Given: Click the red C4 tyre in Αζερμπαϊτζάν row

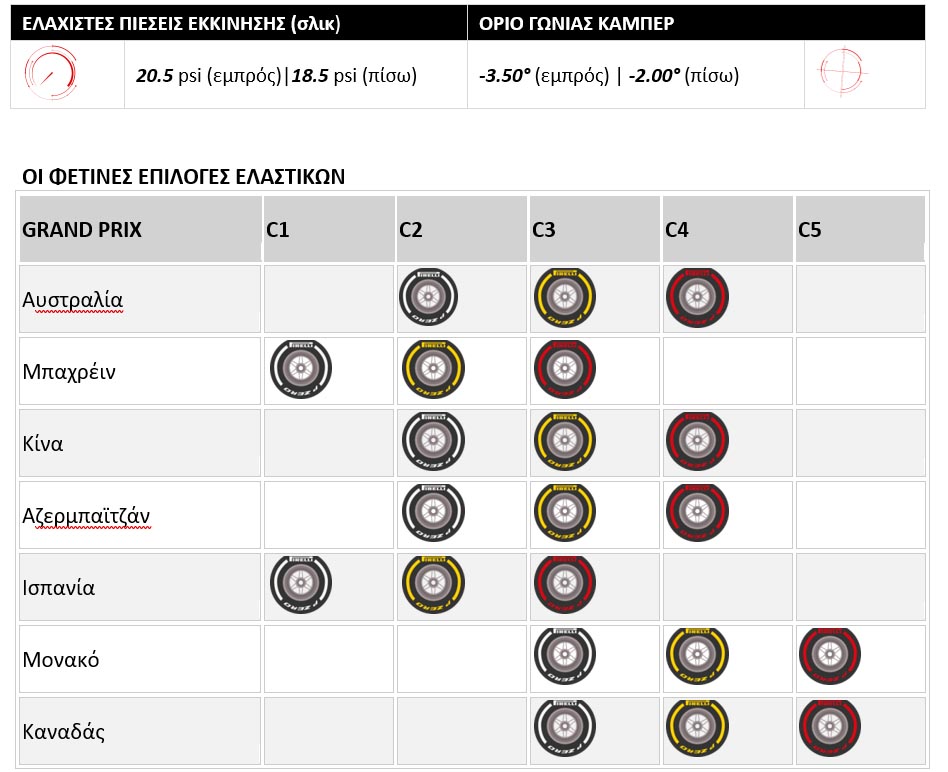Looking at the screenshot, I should (x=696, y=514).
